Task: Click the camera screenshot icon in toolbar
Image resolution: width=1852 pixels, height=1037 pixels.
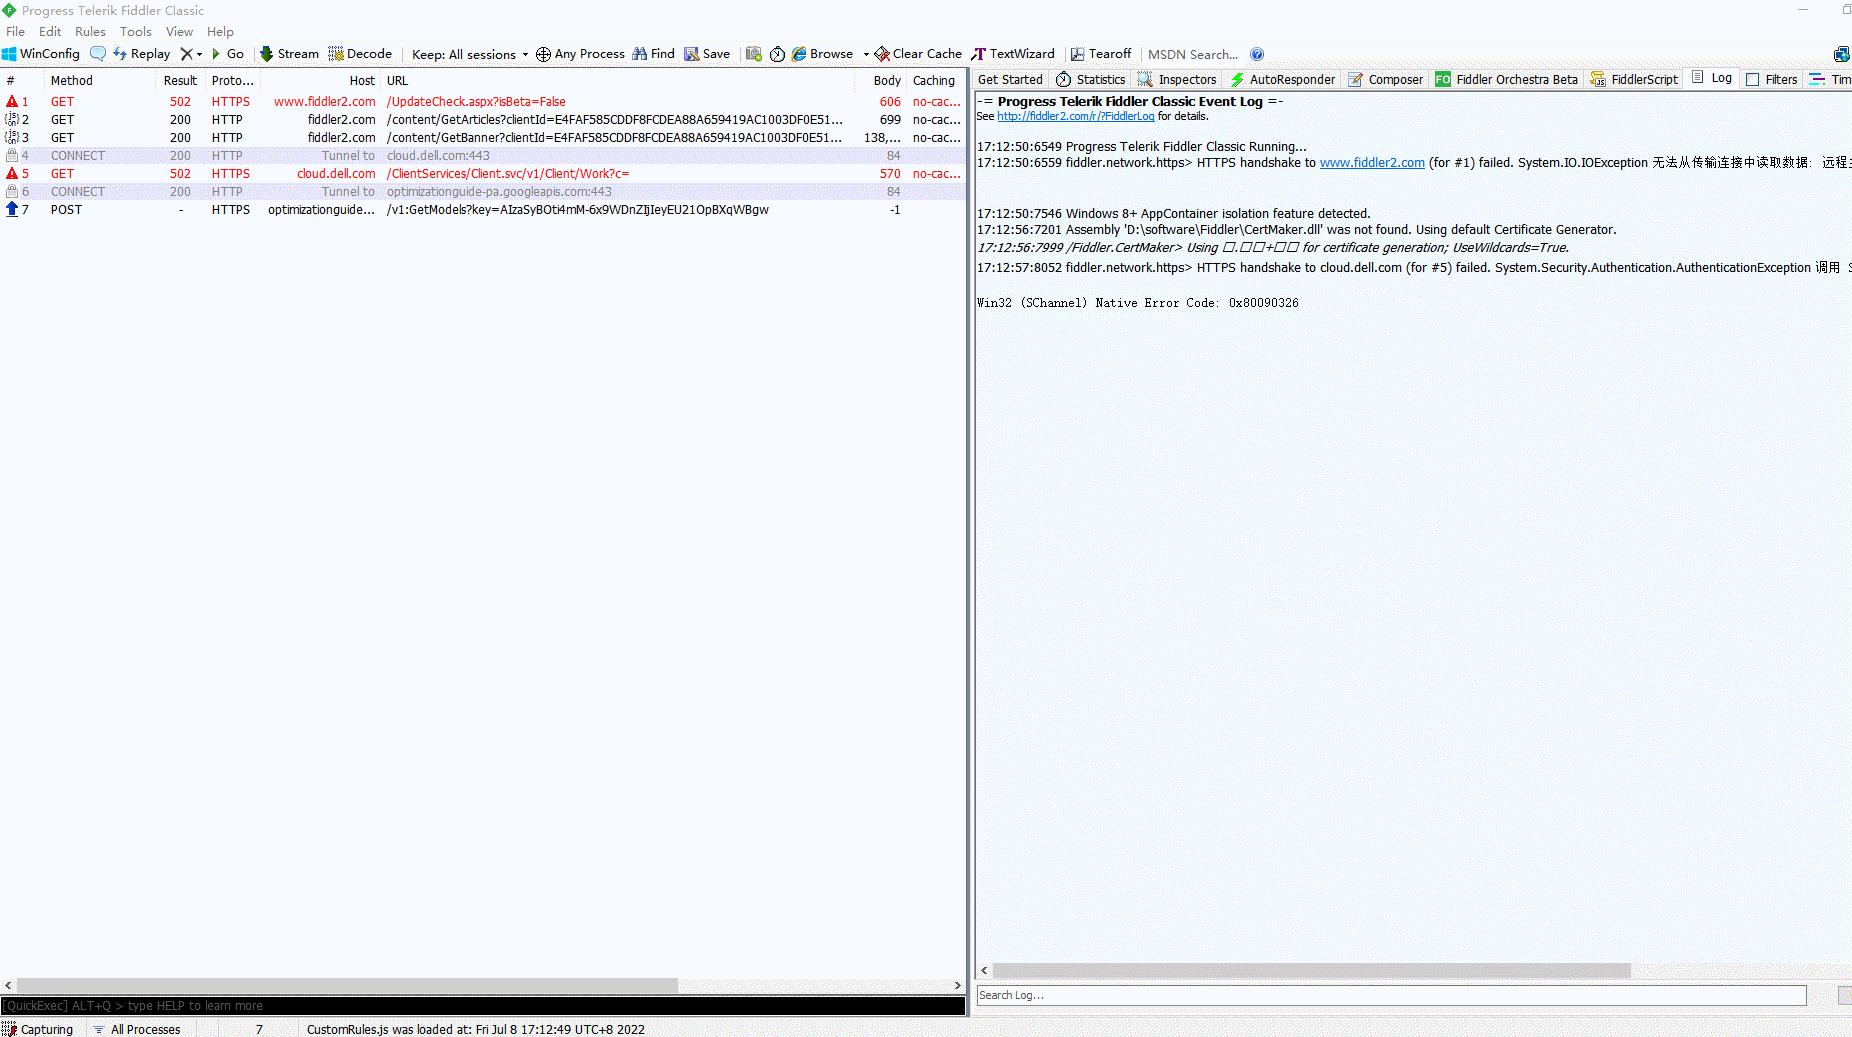Action: (x=754, y=54)
